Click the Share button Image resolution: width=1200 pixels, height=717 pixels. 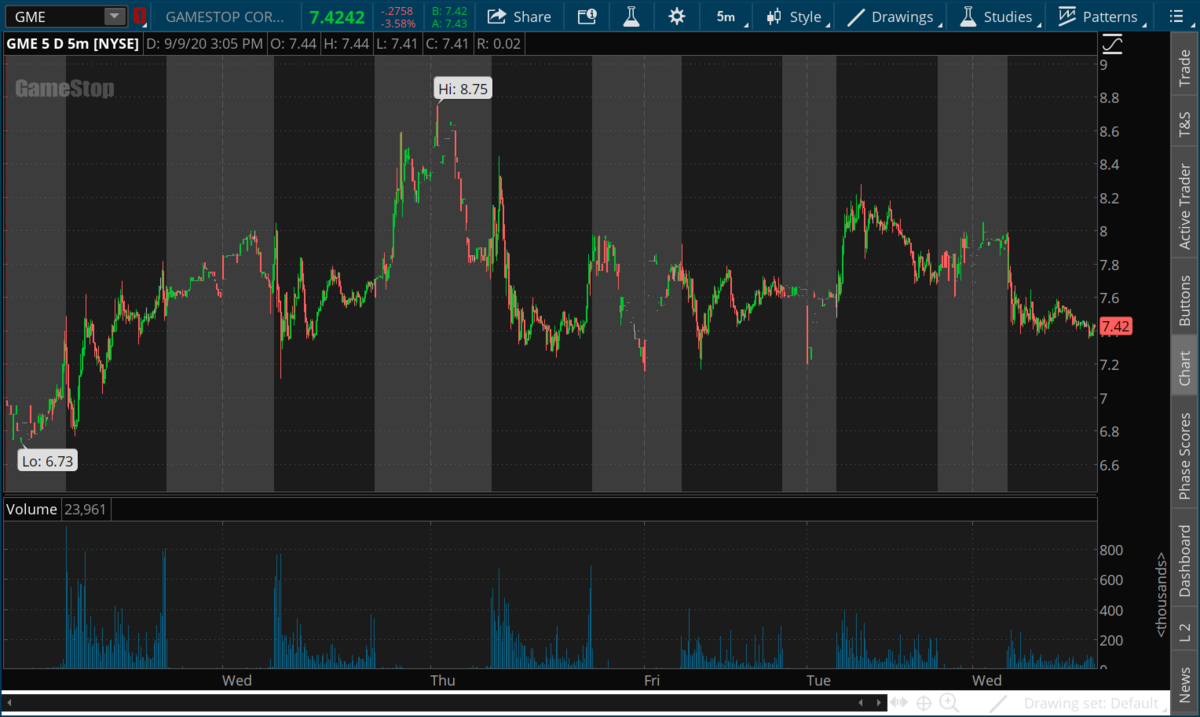pos(519,16)
